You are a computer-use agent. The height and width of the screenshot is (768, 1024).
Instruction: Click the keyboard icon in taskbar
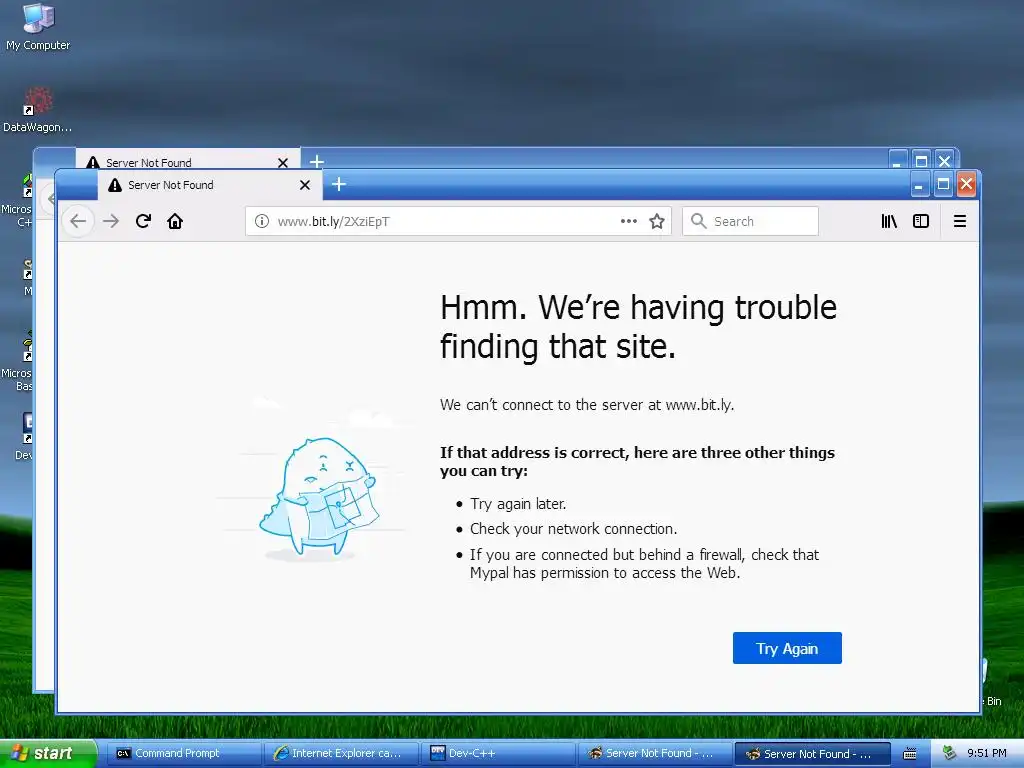click(x=910, y=754)
